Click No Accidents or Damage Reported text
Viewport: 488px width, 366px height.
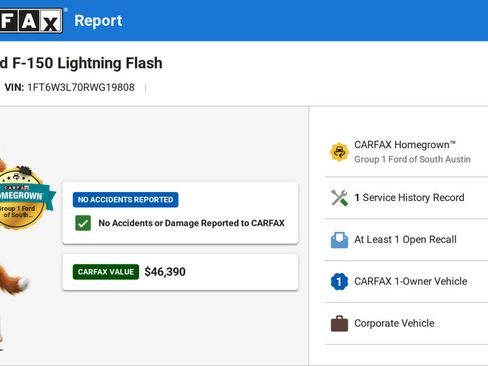[x=191, y=223]
